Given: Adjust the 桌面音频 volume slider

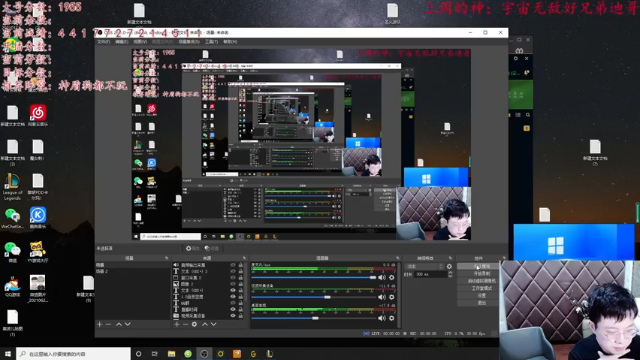Looking at the screenshot, I should pyautogui.click(x=313, y=318).
